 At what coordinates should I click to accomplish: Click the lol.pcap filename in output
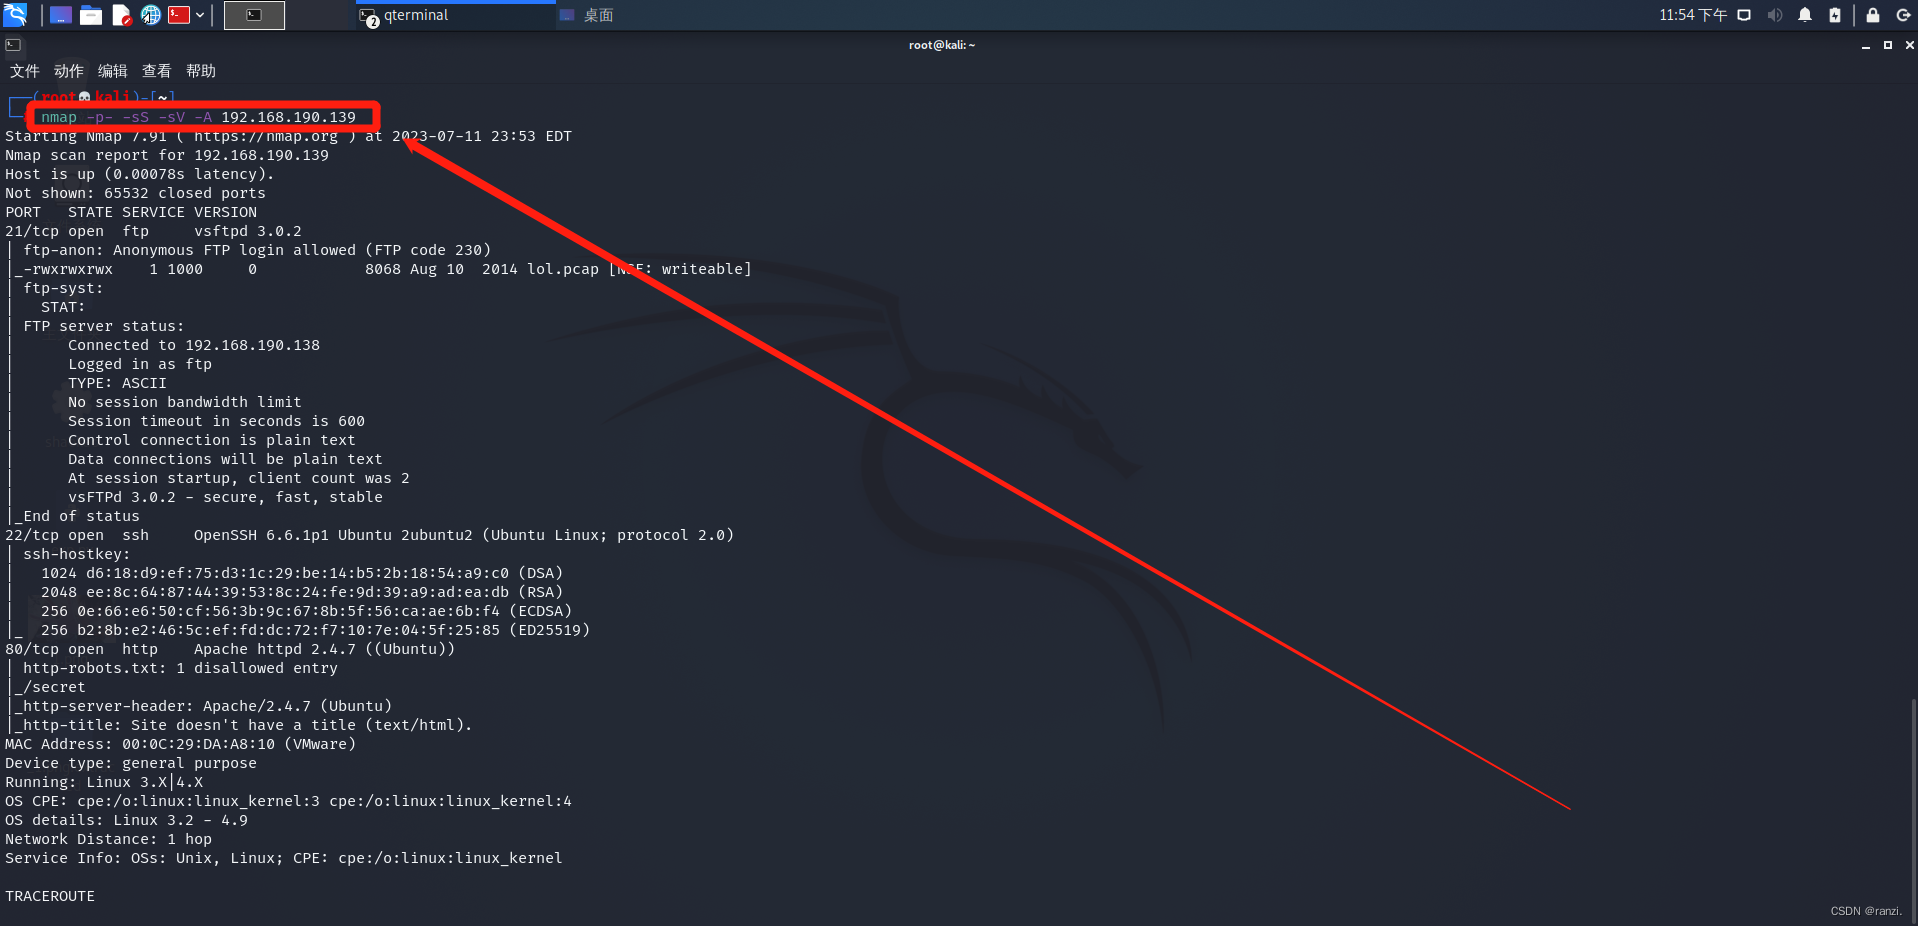point(563,269)
